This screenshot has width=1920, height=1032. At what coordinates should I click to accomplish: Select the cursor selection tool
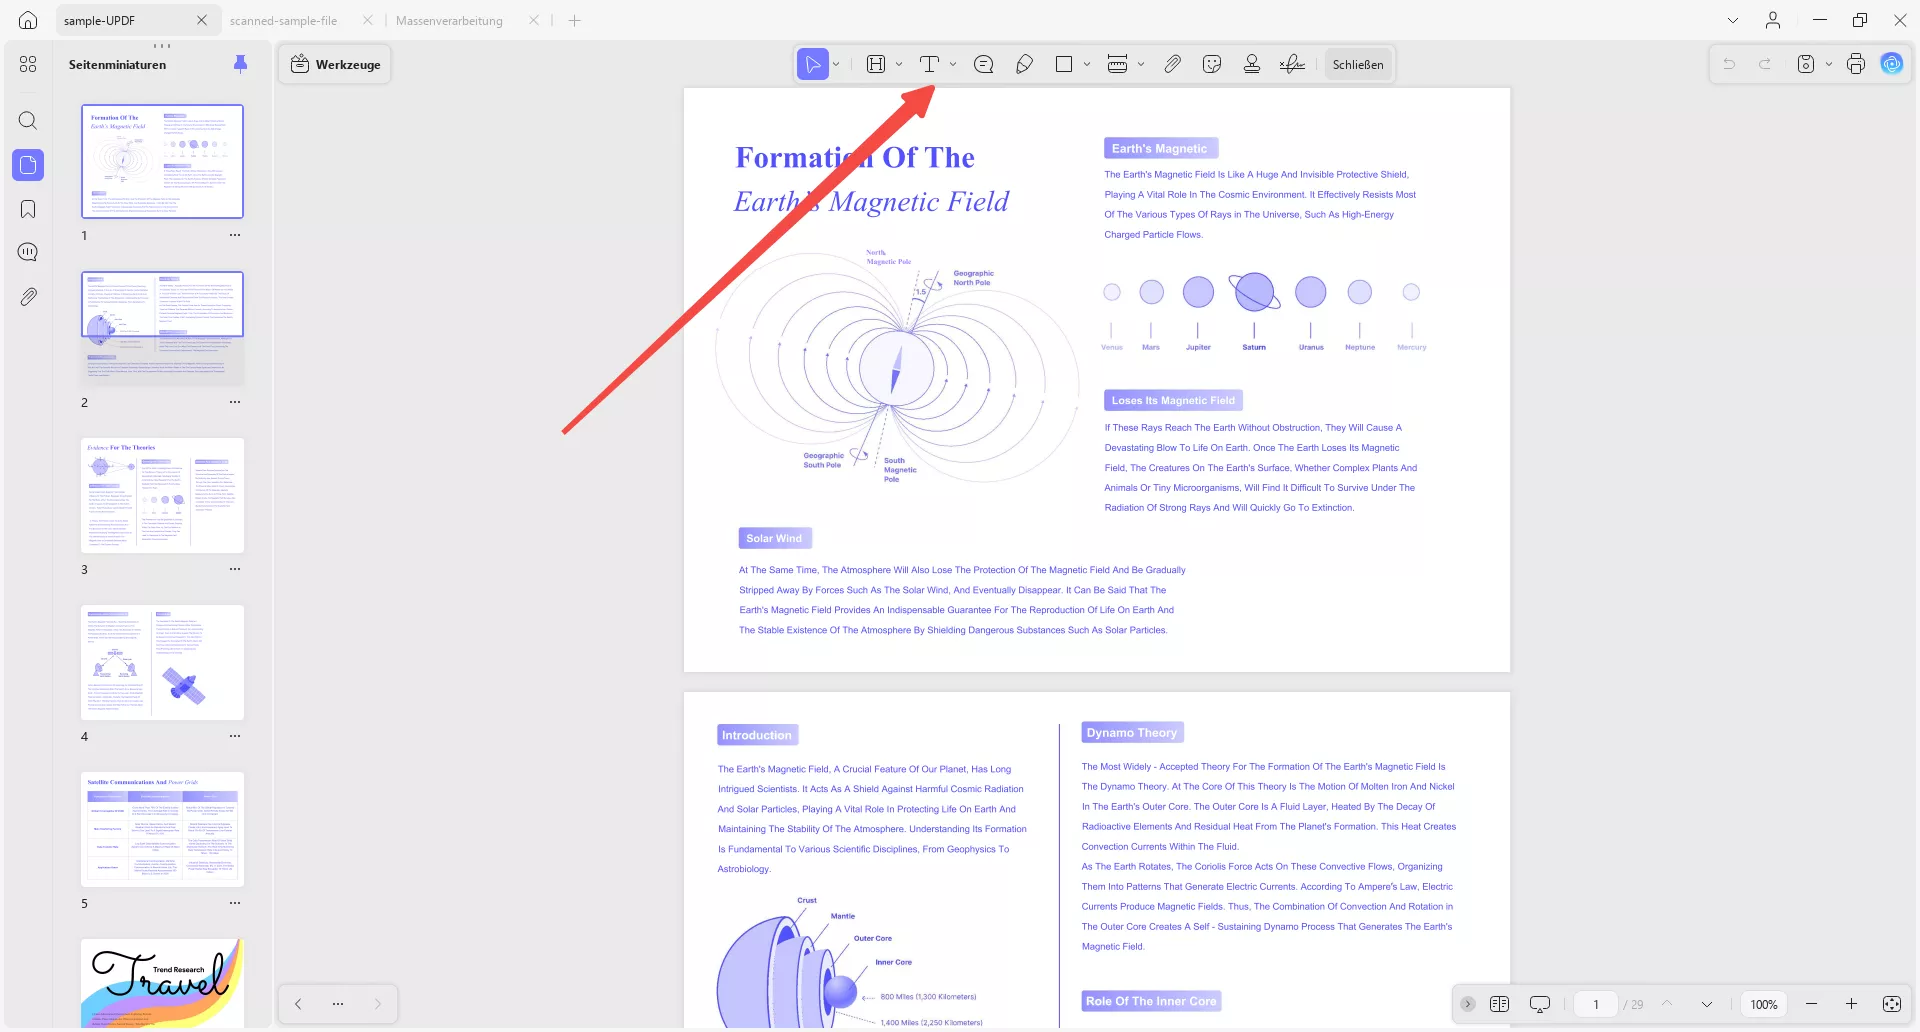[x=813, y=64]
